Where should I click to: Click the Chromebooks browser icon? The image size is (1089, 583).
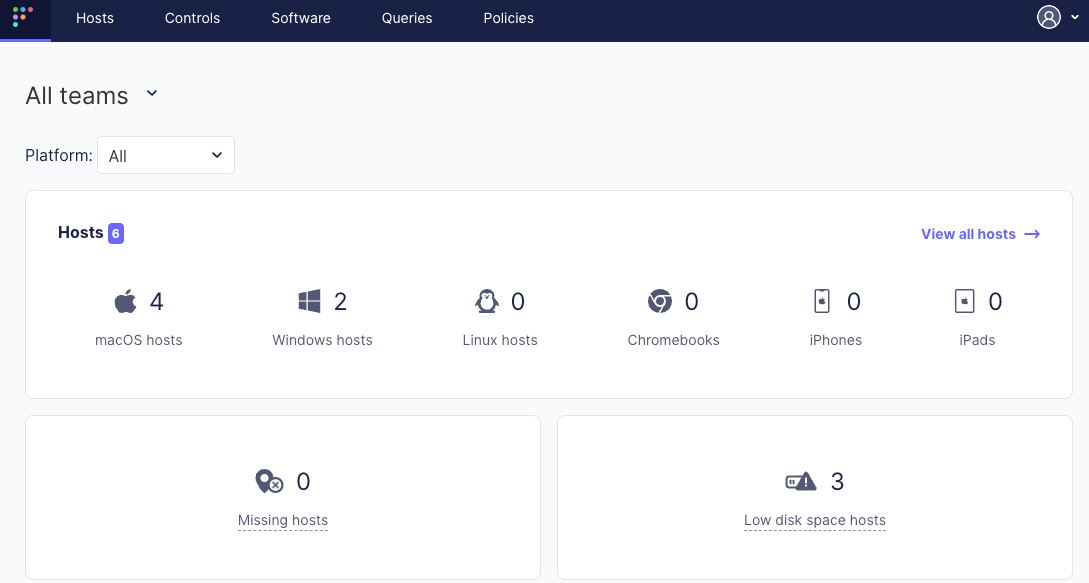(660, 300)
